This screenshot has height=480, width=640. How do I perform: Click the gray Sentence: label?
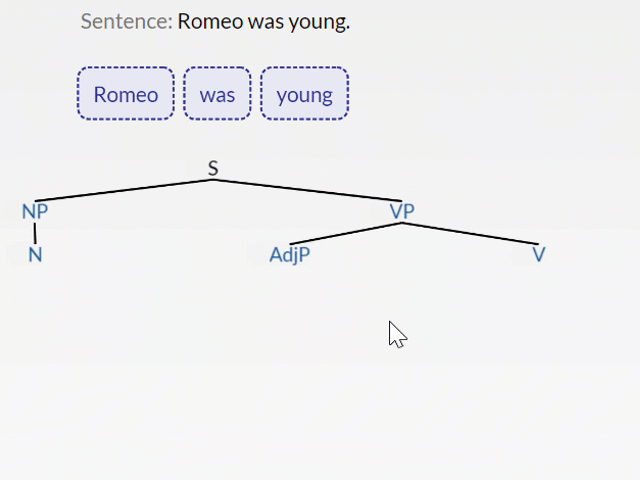pyautogui.click(x=126, y=21)
